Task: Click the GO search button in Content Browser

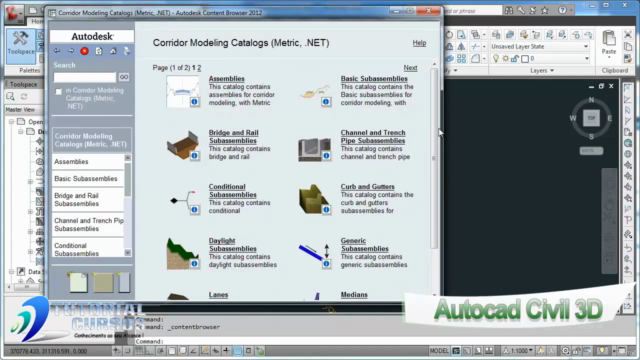Action: 124,77
